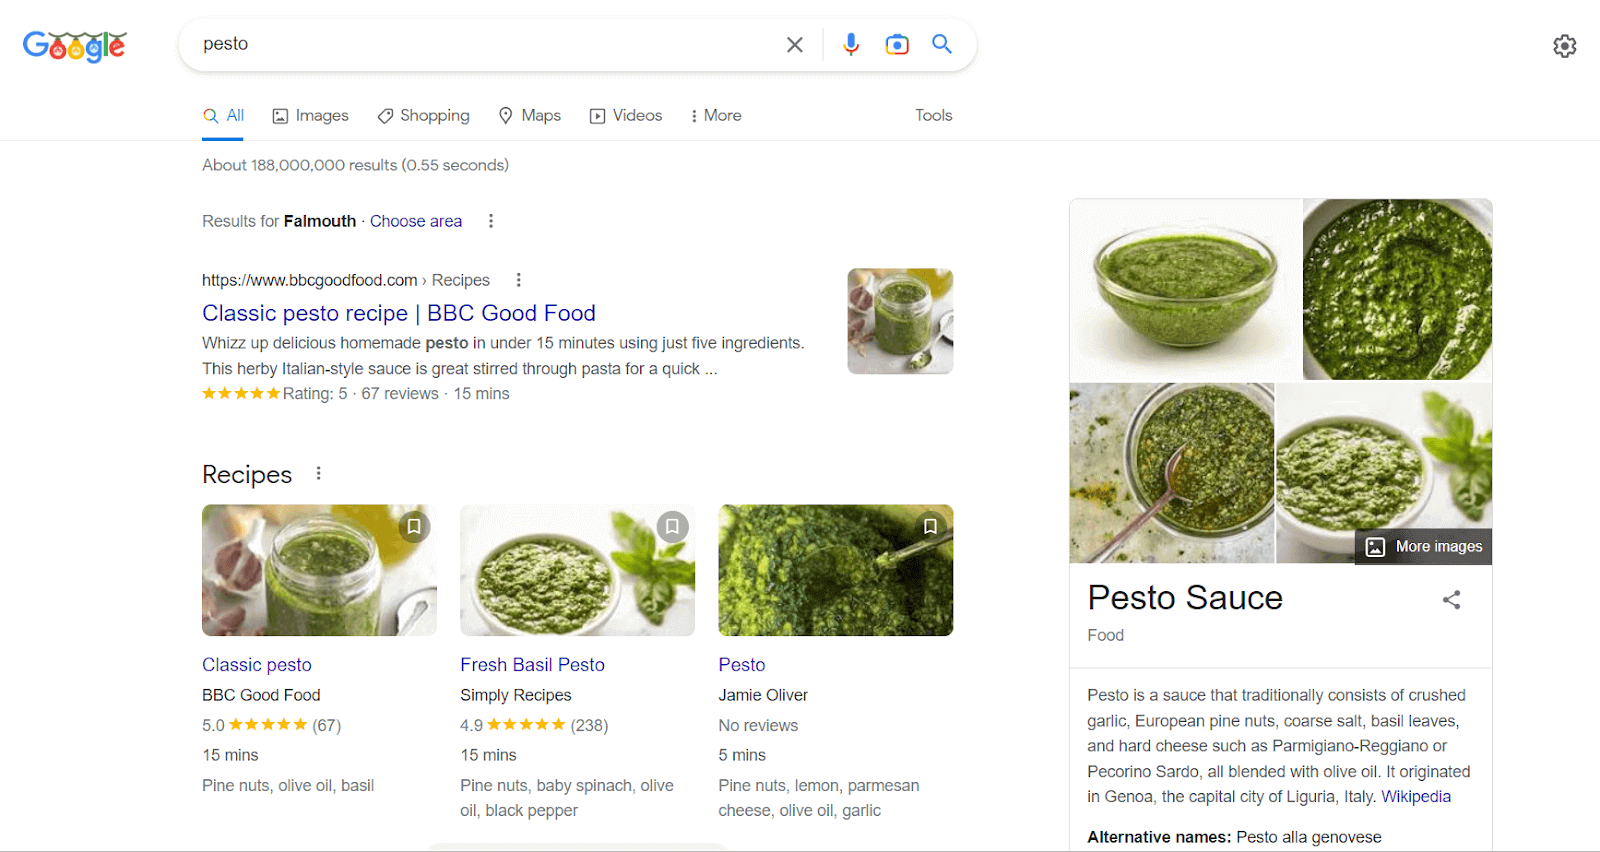Click the close-up pesto texture image in panel

click(x=1398, y=290)
